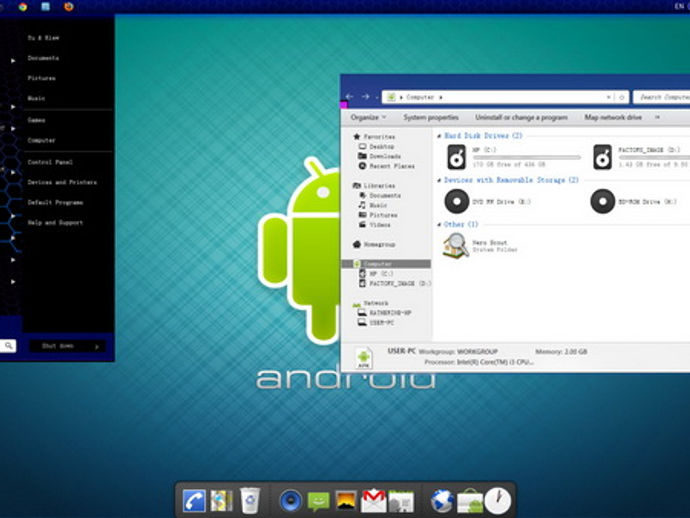Select Music under Libraries

click(378, 205)
